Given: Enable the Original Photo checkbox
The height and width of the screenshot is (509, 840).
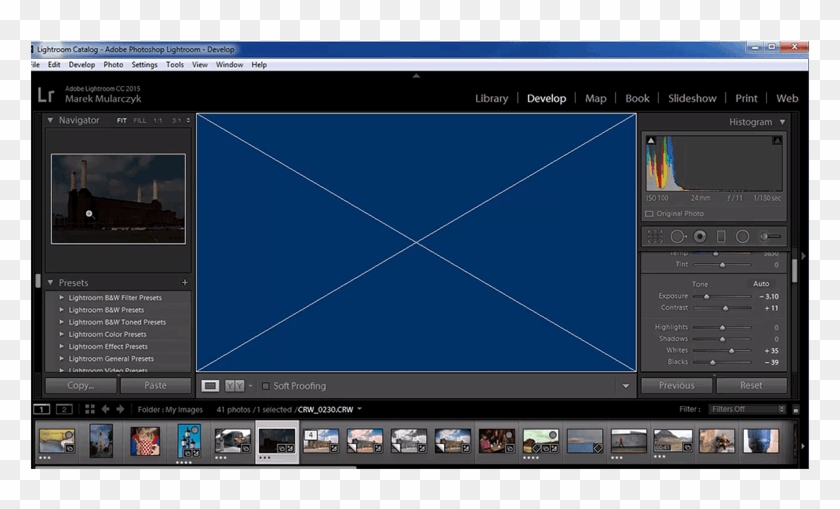Looking at the screenshot, I should coord(649,214).
